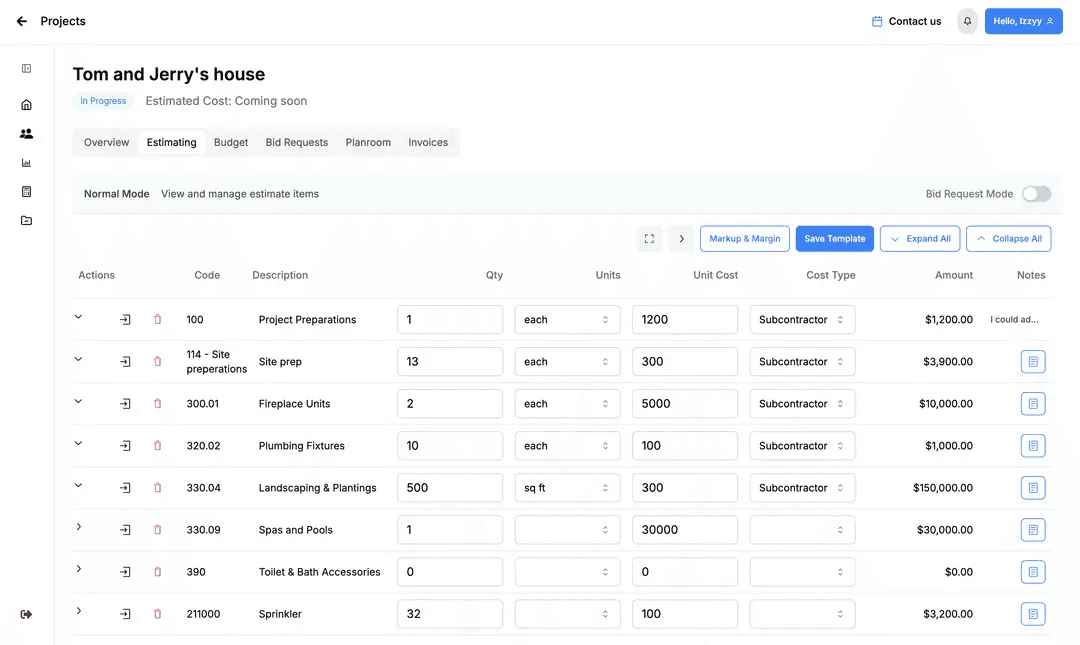
Task: Open Units dropdown for Landscaping & Plantings
Action: tap(567, 488)
